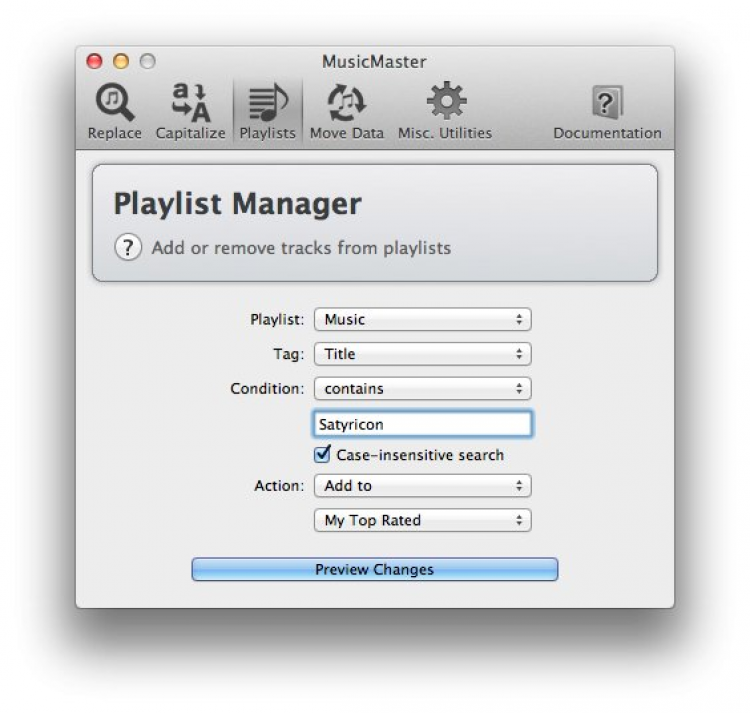Toggle Case-insensitive search checkbox
750x713 pixels.
(x=322, y=454)
